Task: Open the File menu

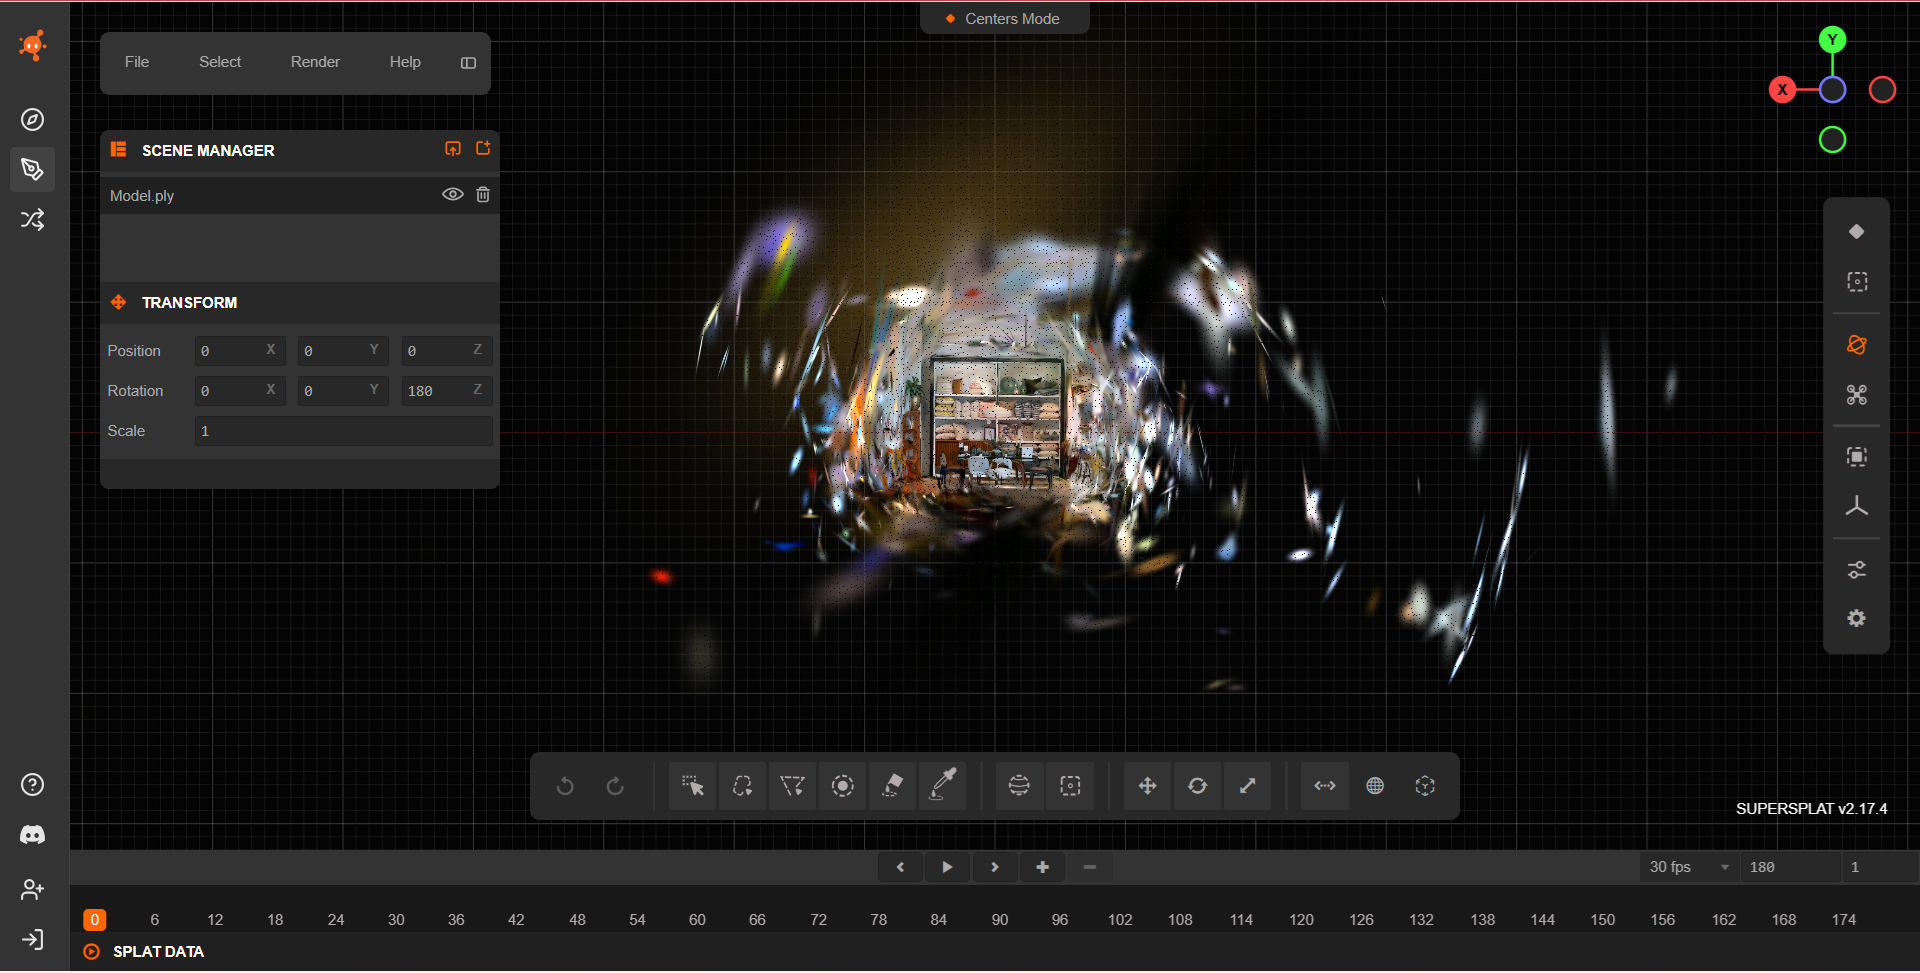Action: [x=137, y=62]
